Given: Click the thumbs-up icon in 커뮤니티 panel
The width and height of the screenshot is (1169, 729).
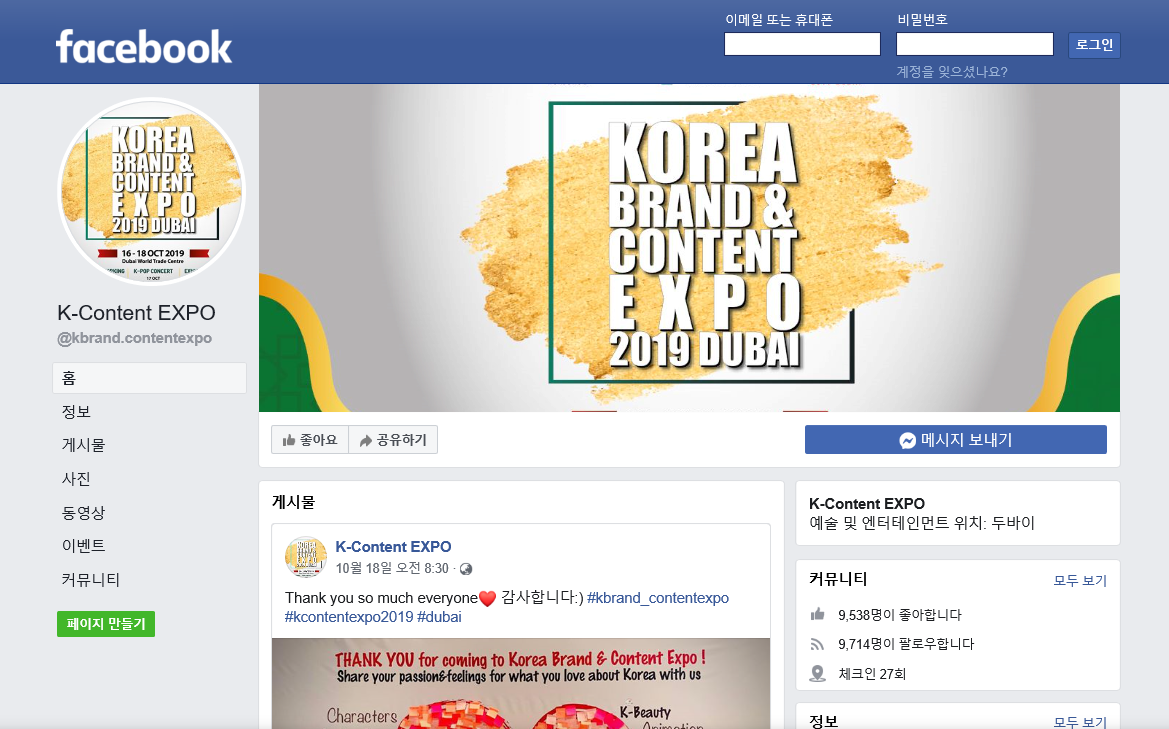Looking at the screenshot, I should click(x=818, y=614).
